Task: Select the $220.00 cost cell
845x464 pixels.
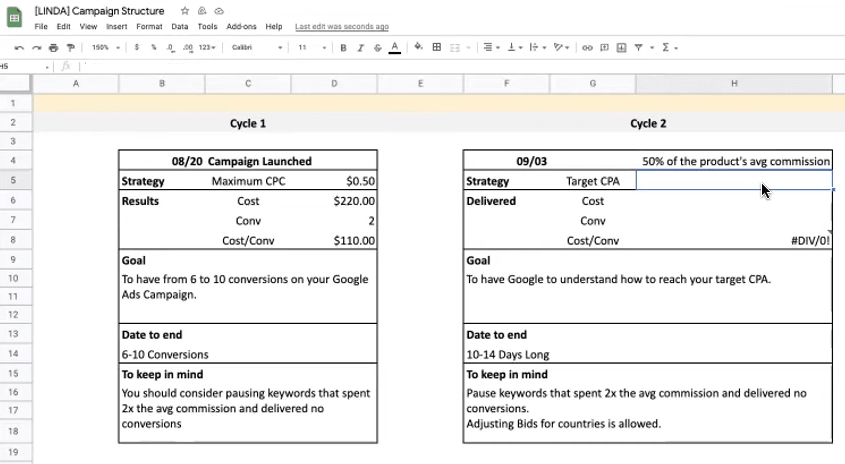Action: pyautogui.click(x=334, y=201)
